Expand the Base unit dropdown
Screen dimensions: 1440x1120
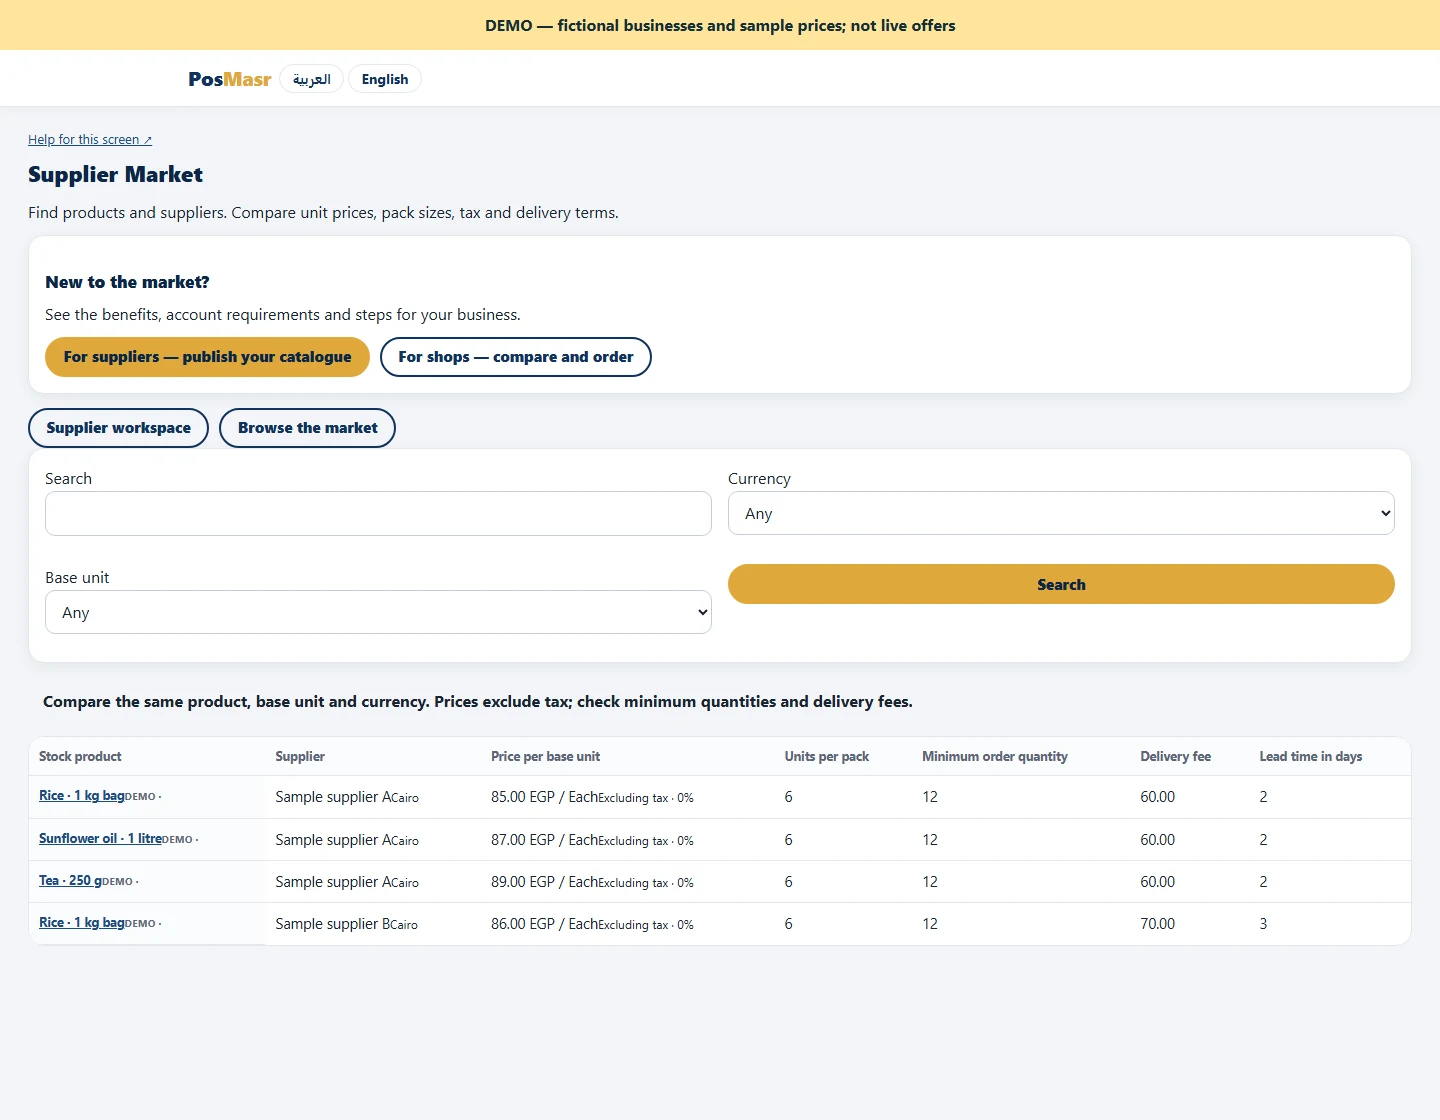click(378, 612)
